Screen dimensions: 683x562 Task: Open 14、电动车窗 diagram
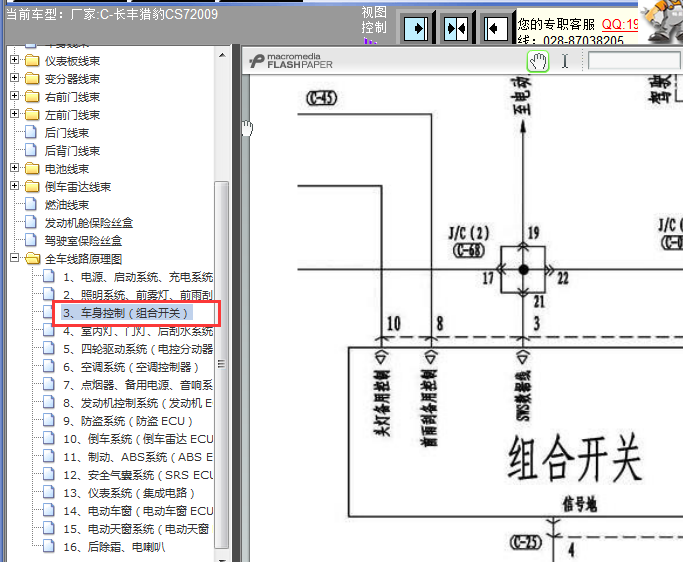click(x=138, y=511)
